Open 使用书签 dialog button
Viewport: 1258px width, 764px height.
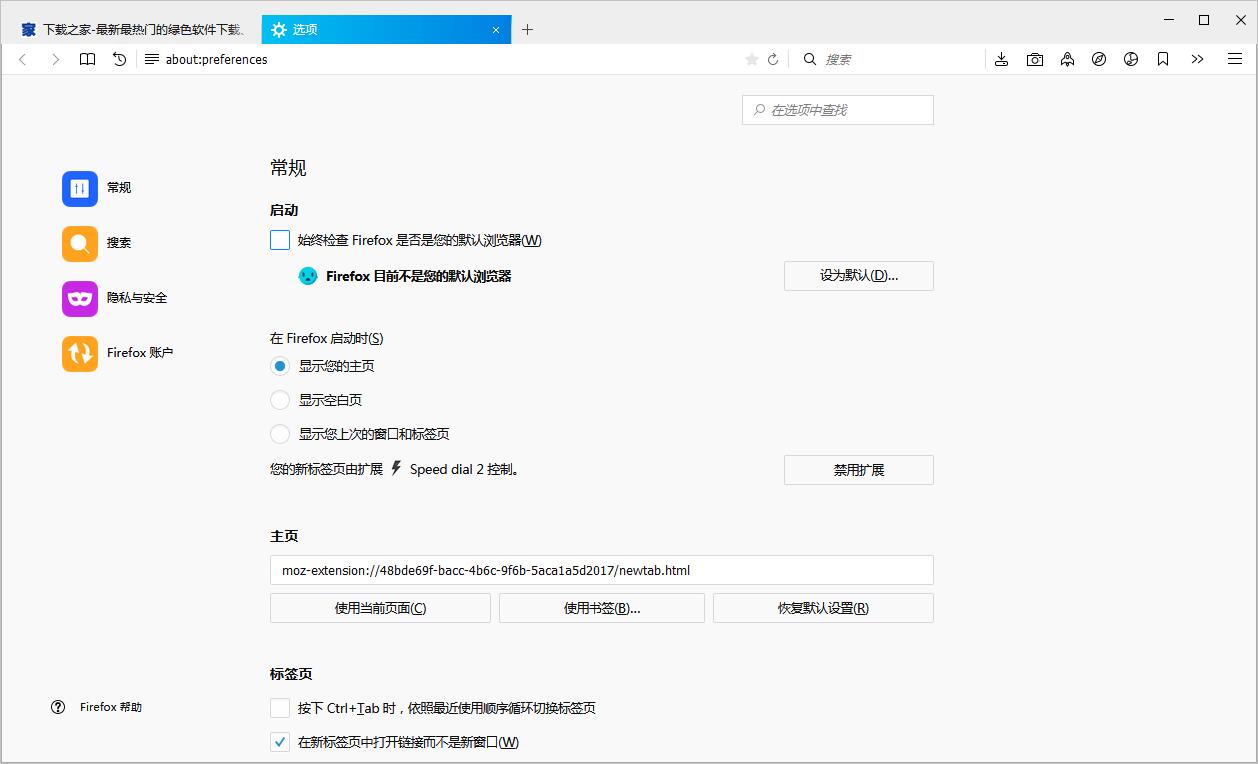coord(601,607)
